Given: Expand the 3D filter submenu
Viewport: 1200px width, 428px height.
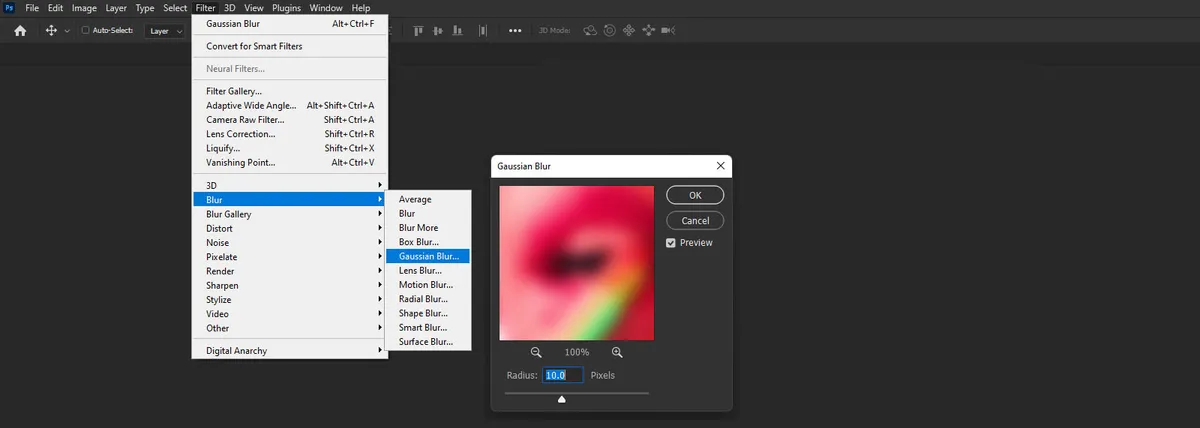Looking at the screenshot, I should tap(290, 185).
